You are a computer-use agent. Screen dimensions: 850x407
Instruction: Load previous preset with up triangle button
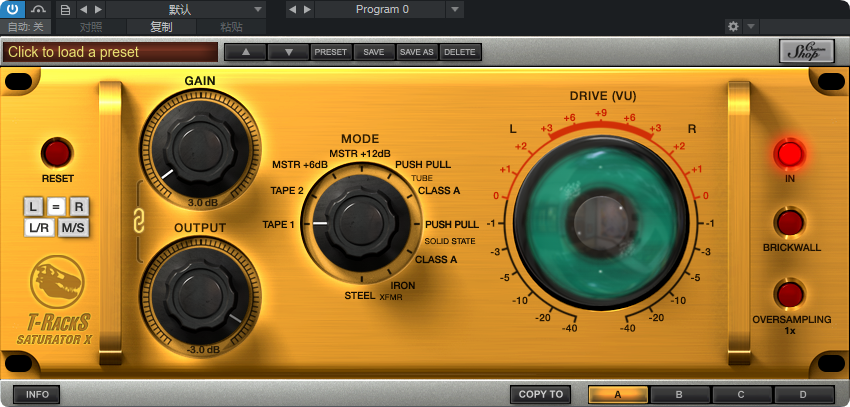click(x=245, y=52)
